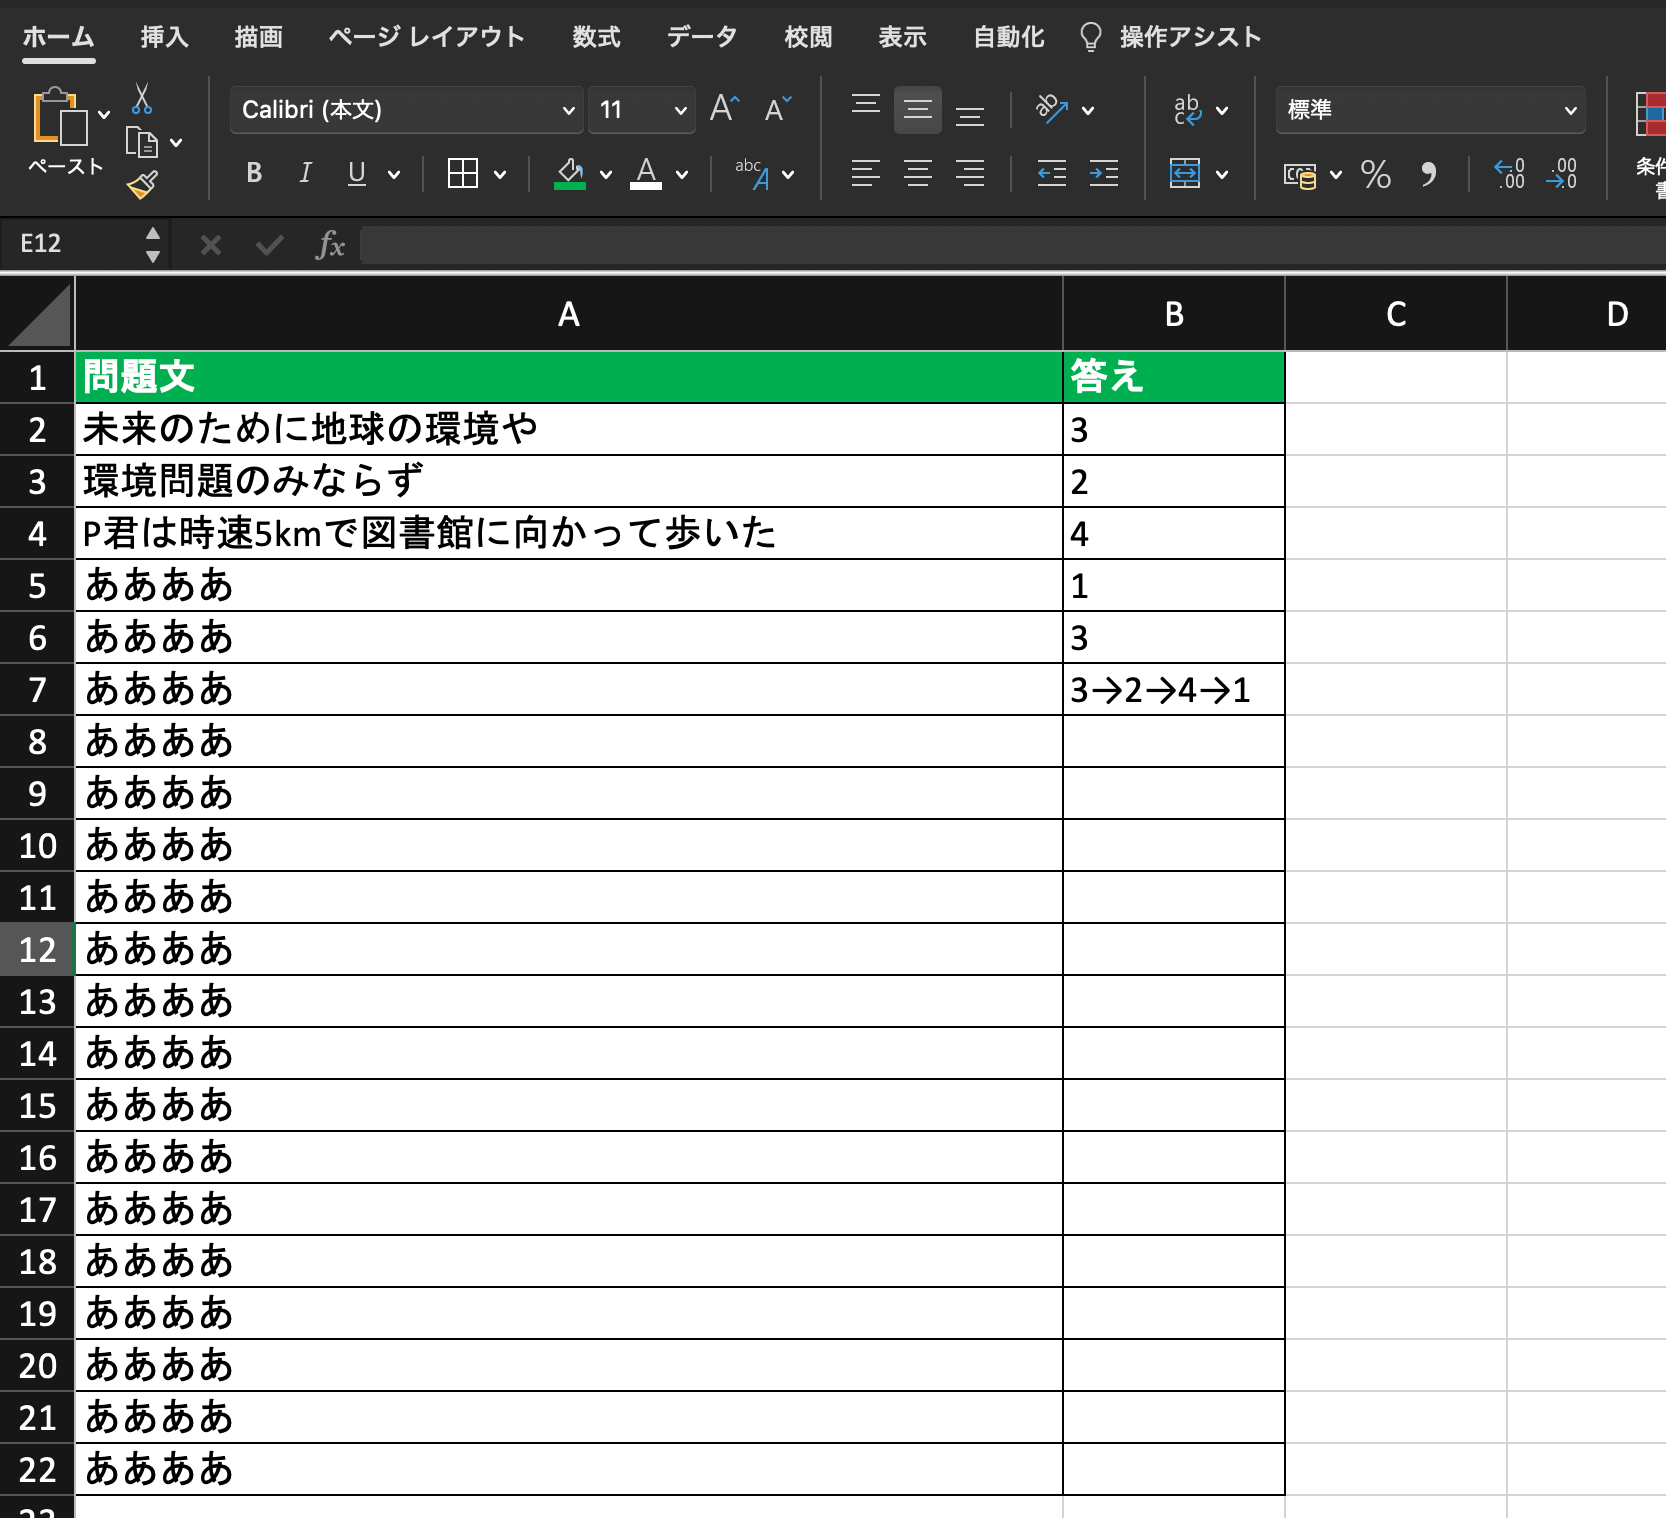The height and width of the screenshot is (1518, 1666).
Task: Toggle center text alignment
Action: 917,173
